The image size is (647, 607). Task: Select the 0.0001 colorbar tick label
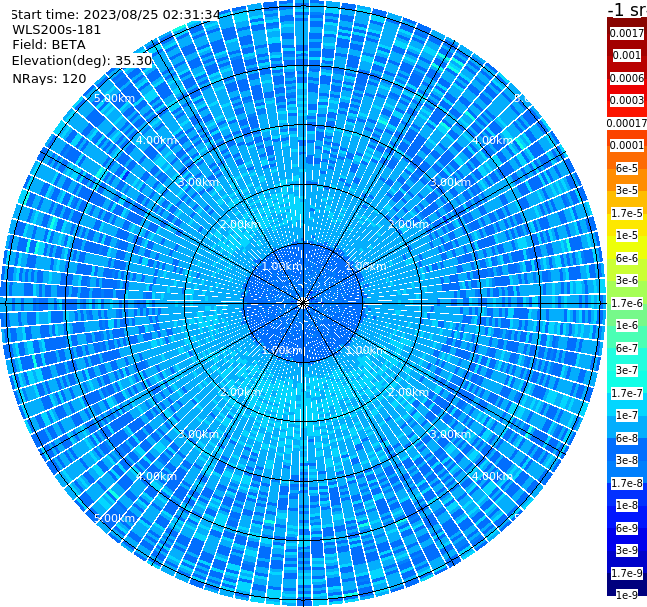point(627,145)
